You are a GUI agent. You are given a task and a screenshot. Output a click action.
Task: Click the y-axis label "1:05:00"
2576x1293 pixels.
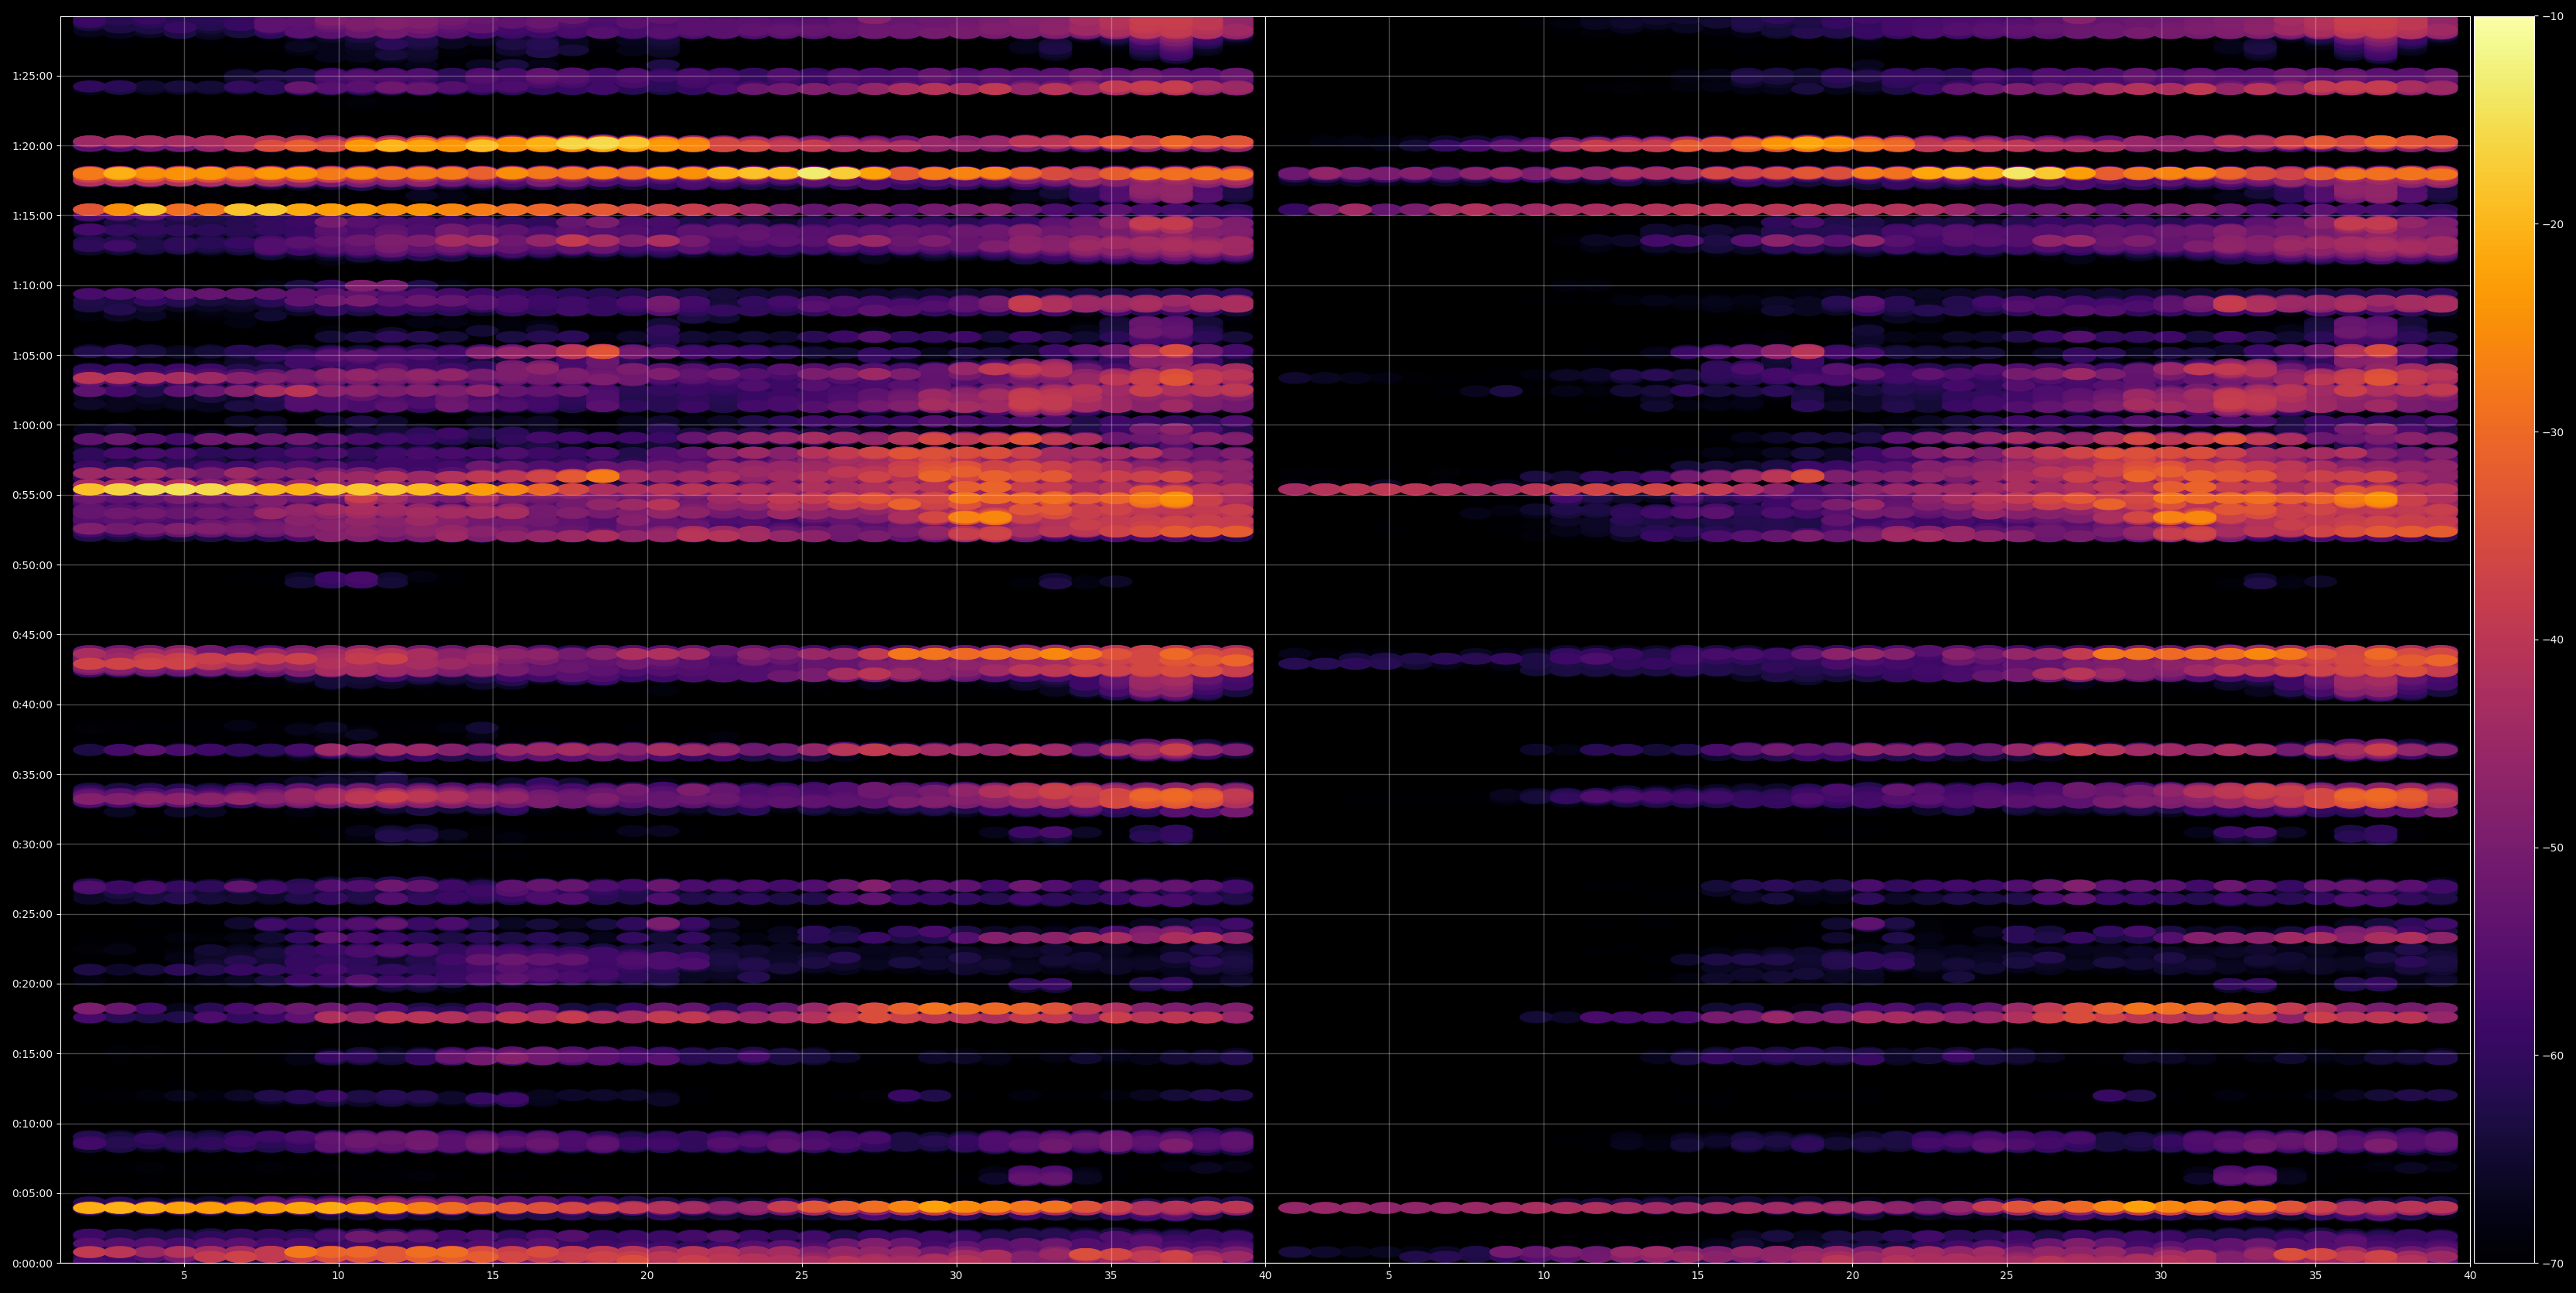32,355
